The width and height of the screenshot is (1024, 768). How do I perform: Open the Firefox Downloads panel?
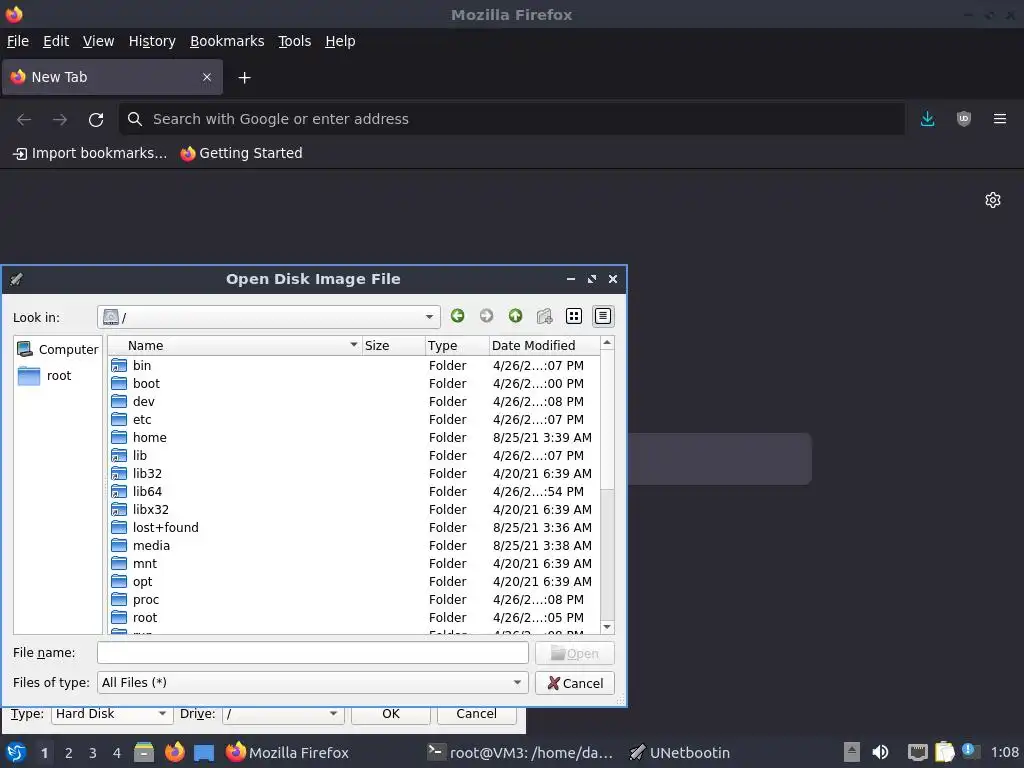(927, 119)
